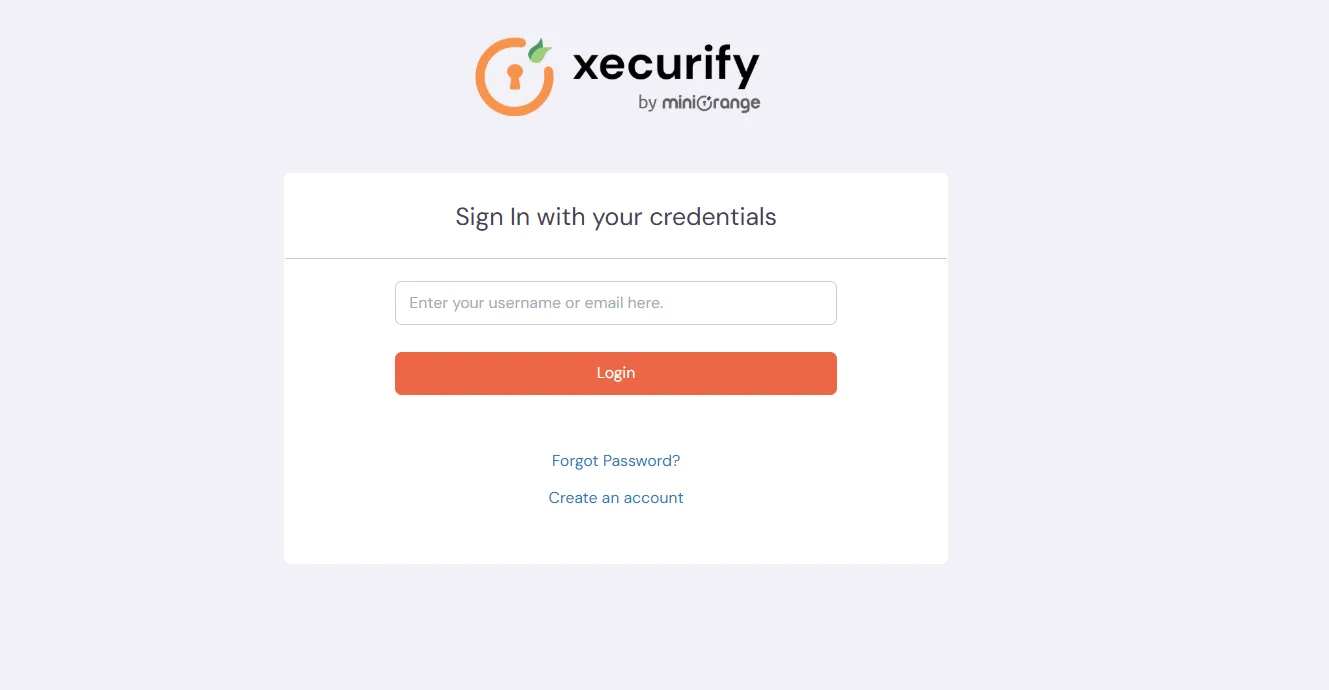
Task: Click the miniOrange logo text
Action: [710, 101]
